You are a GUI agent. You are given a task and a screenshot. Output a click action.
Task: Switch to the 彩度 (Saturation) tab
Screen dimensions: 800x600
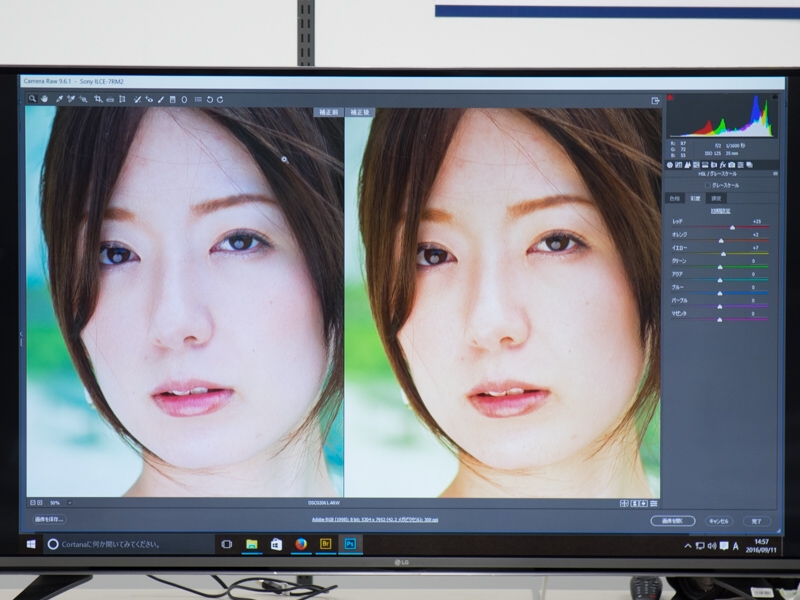[x=695, y=198]
